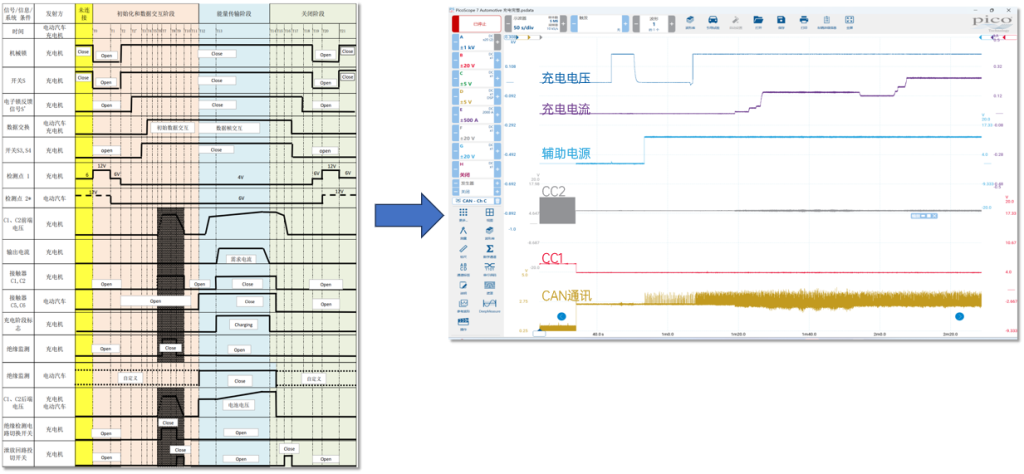
Task: Click the open folder icon in toolbar
Action: pyautogui.click(x=758, y=20)
